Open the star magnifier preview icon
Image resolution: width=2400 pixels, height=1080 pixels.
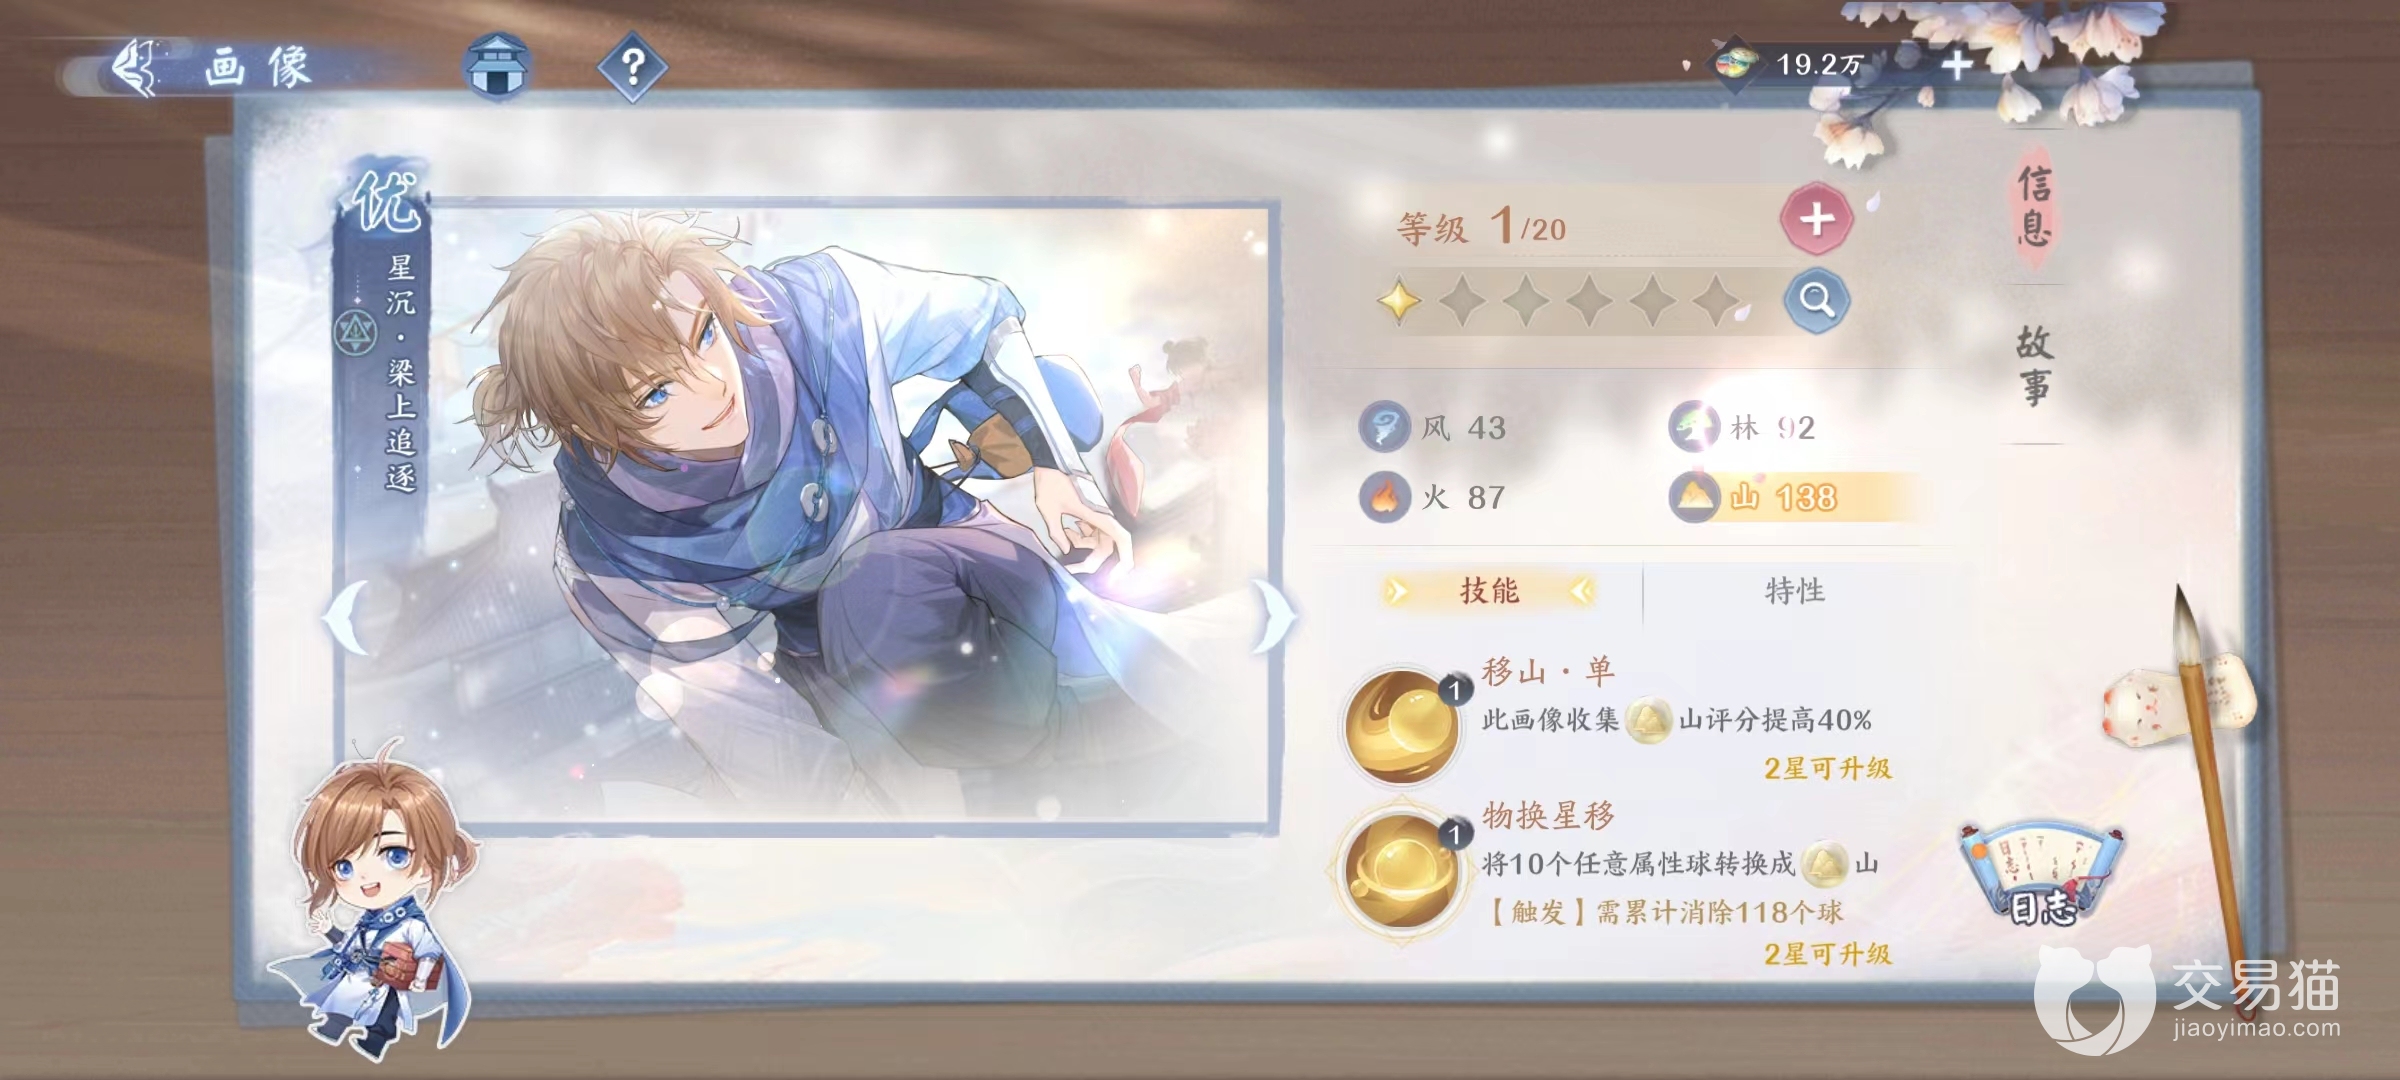[x=1816, y=300]
